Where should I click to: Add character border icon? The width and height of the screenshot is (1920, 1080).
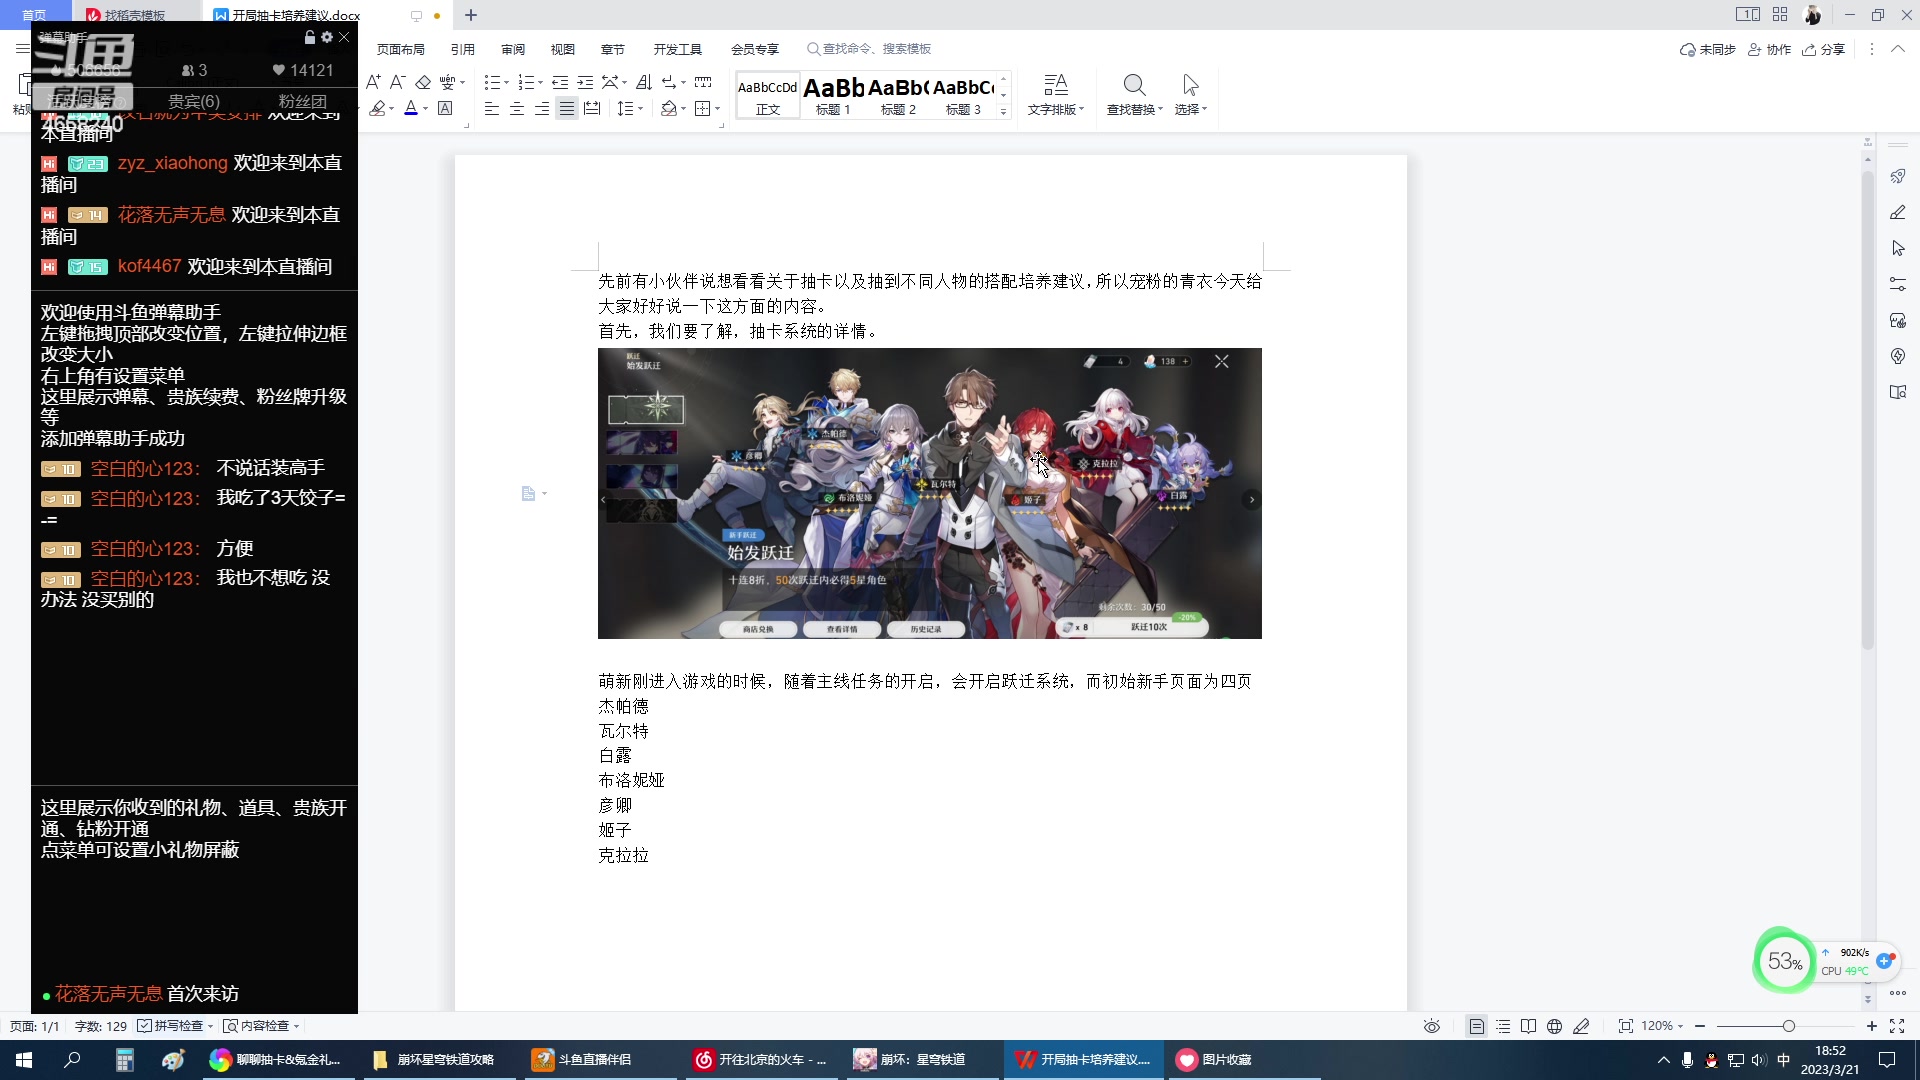[x=446, y=108]
